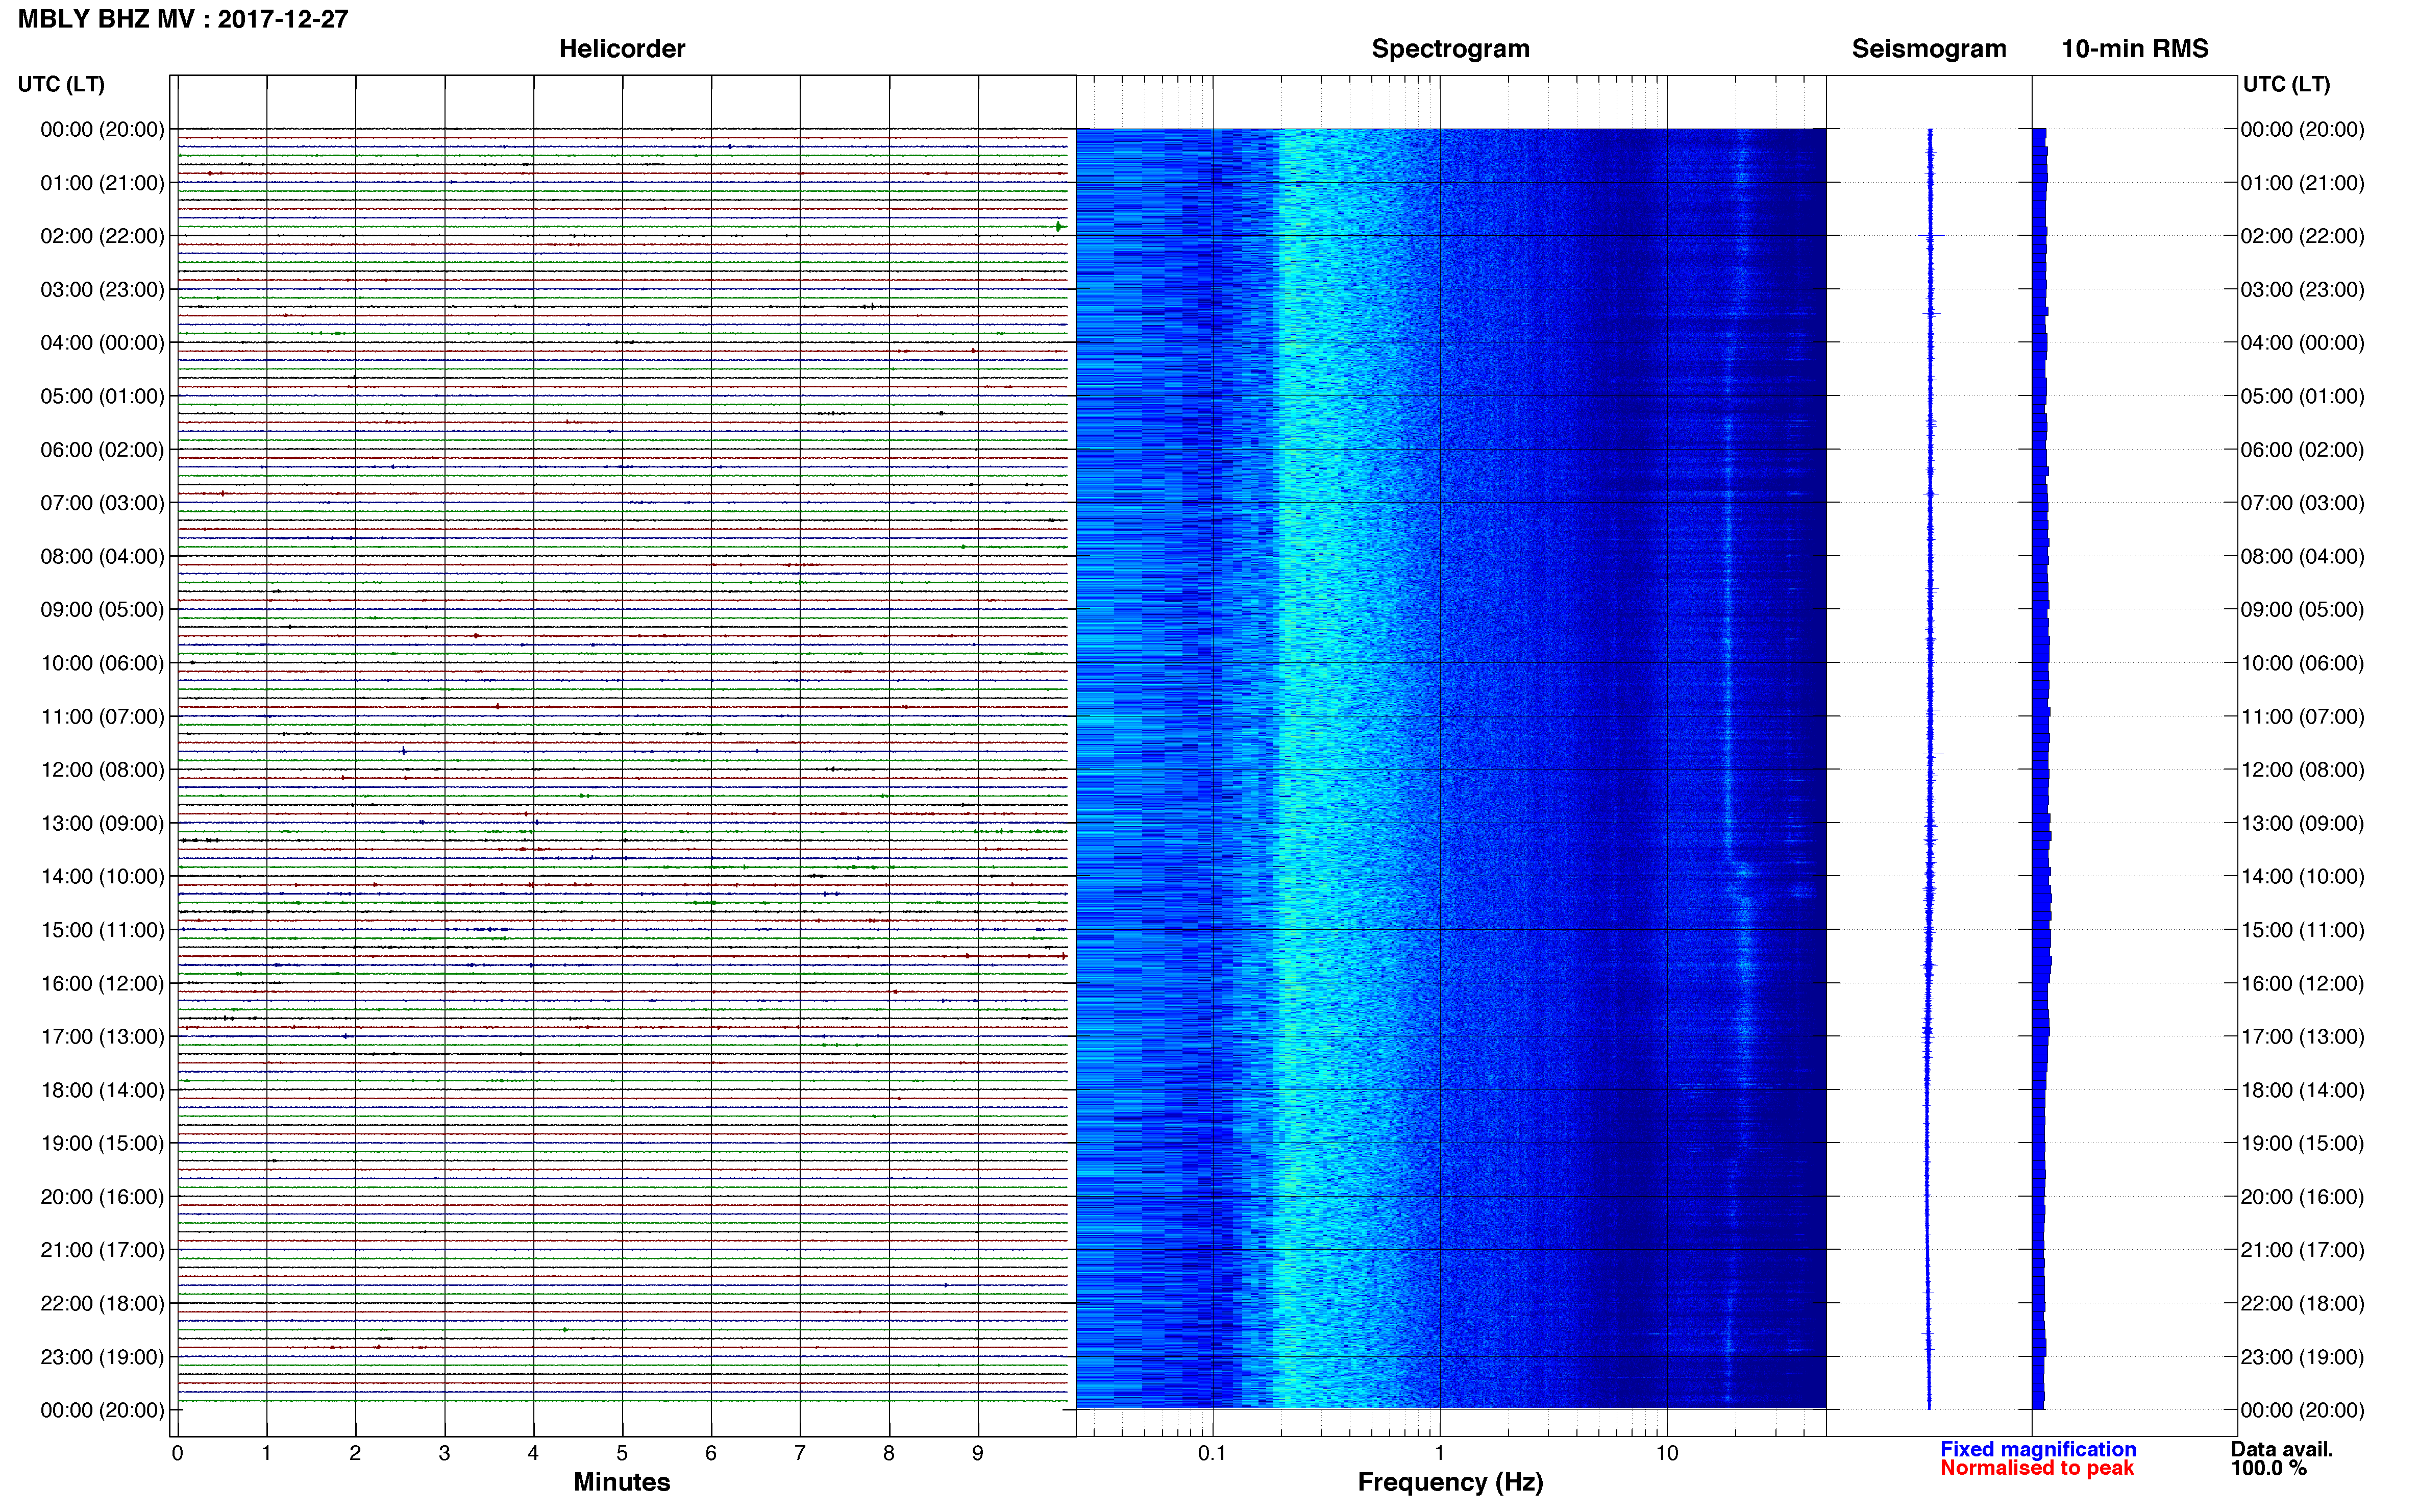Click left-axis time label 07:00 (03:00)

click(102, 503)
